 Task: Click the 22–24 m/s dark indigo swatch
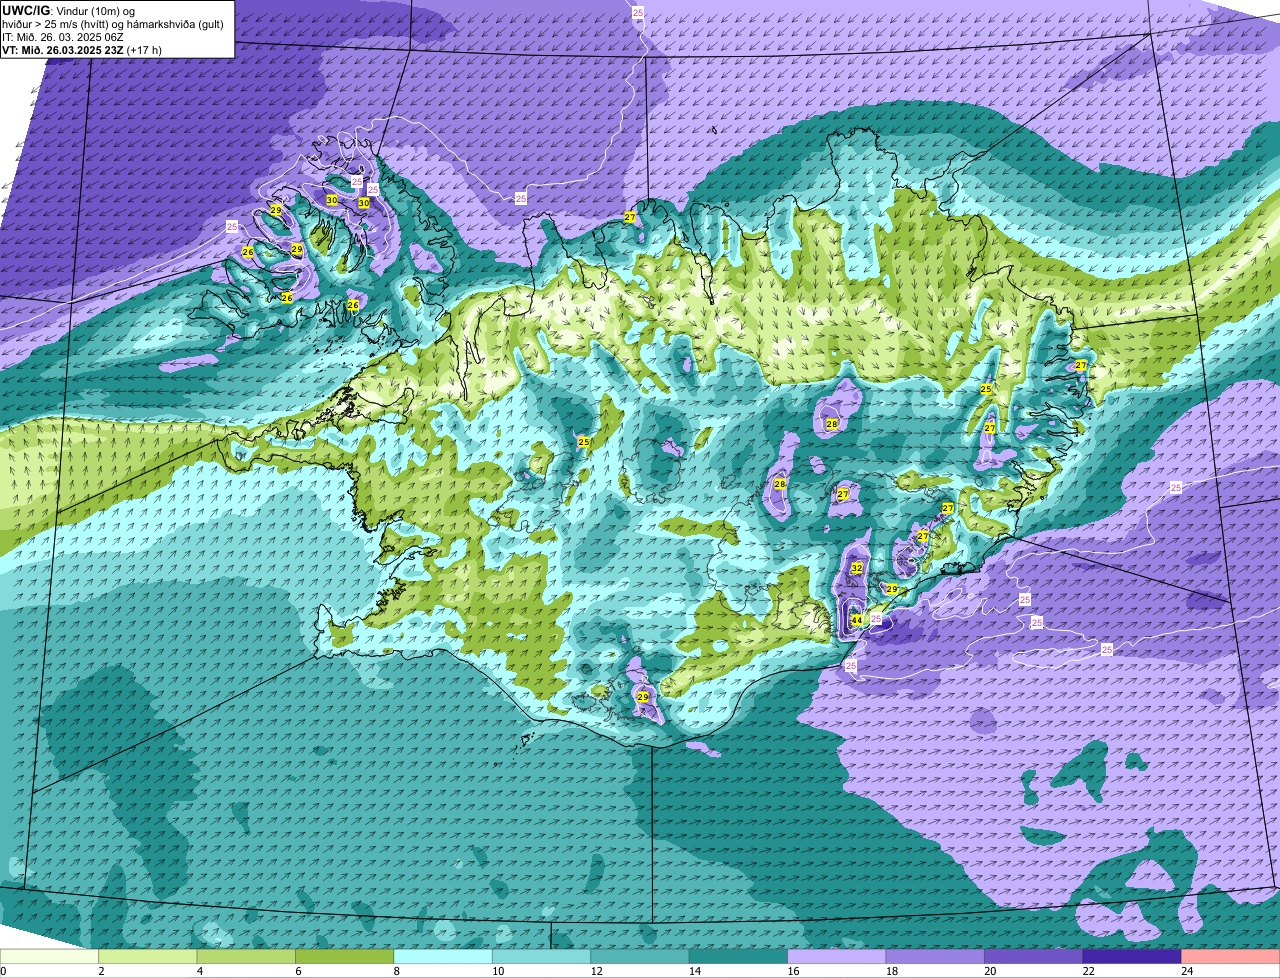[x=1132, y=956]
